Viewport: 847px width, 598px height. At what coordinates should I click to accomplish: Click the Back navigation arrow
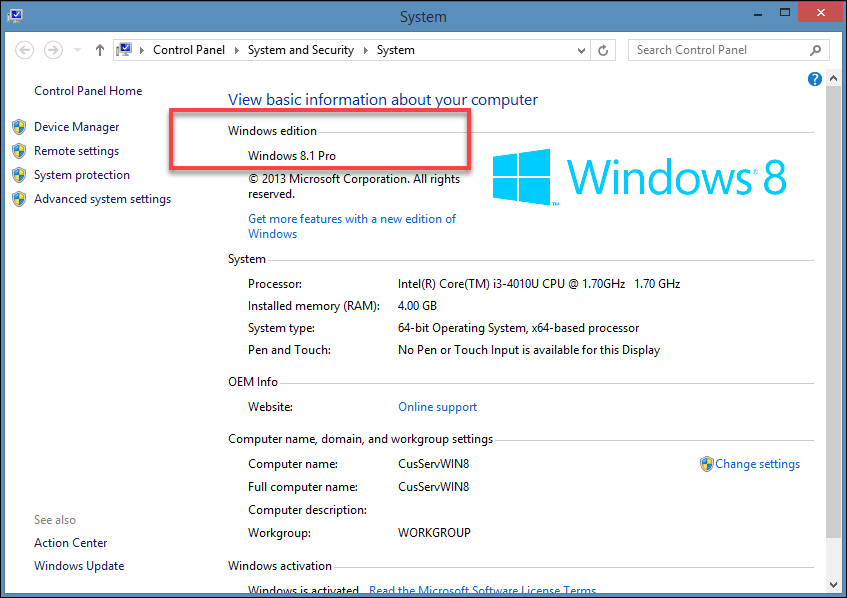point(24,50)
